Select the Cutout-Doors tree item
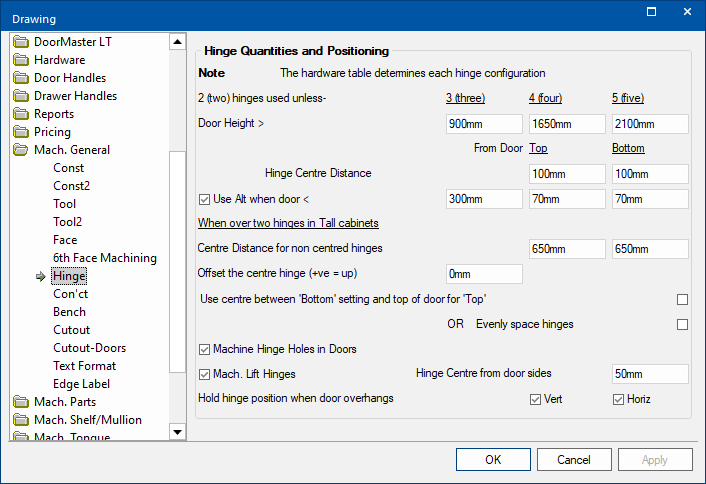The height and width of the screenshot is (484, 706). click(x=90, y=348)
